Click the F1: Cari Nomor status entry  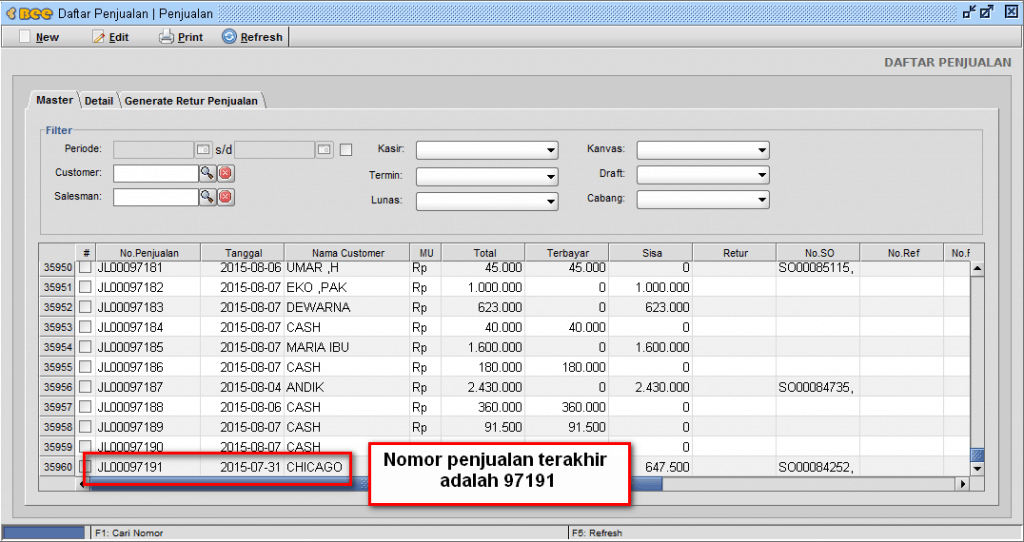(x=129, y=533)
